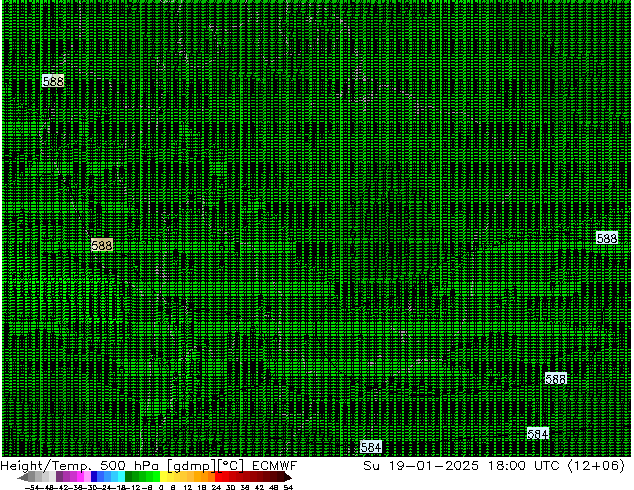
Task: Click the '19-01-2025' date text
Action: (434, 466)
